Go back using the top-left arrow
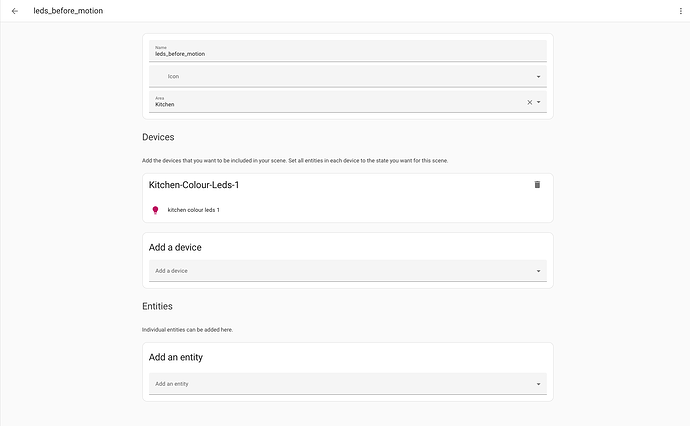690x426 pixels. tap(15, 11)
